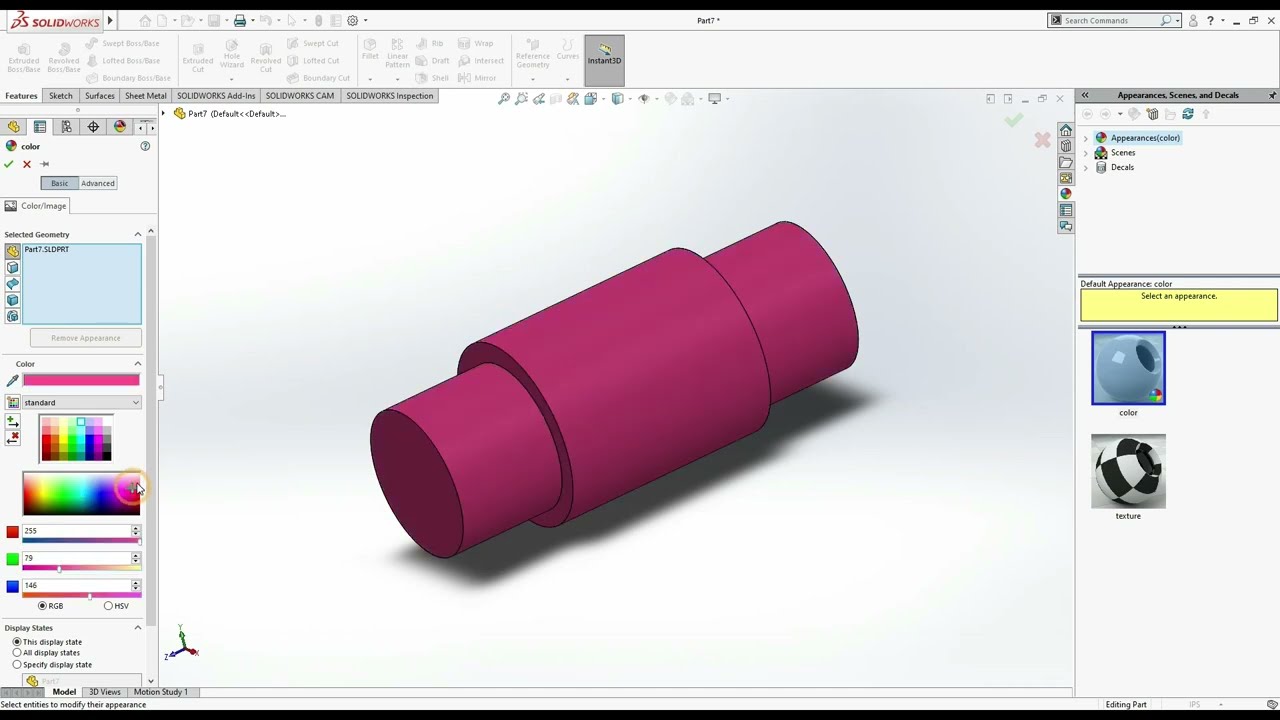Click the Zoom to Fit view icon

[x=504, y=98]
